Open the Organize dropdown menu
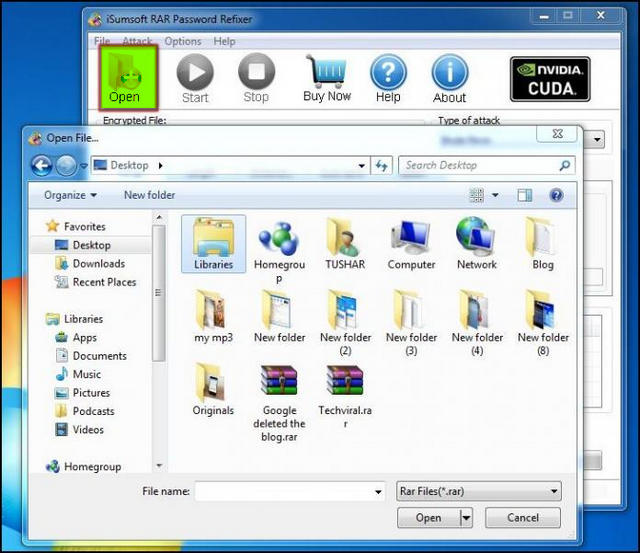 pos(70,195)
